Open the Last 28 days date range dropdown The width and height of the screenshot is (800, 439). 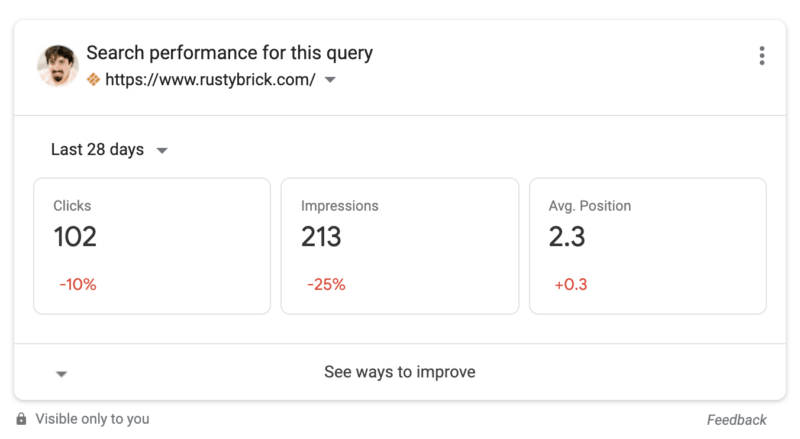(x=109, y=150)
